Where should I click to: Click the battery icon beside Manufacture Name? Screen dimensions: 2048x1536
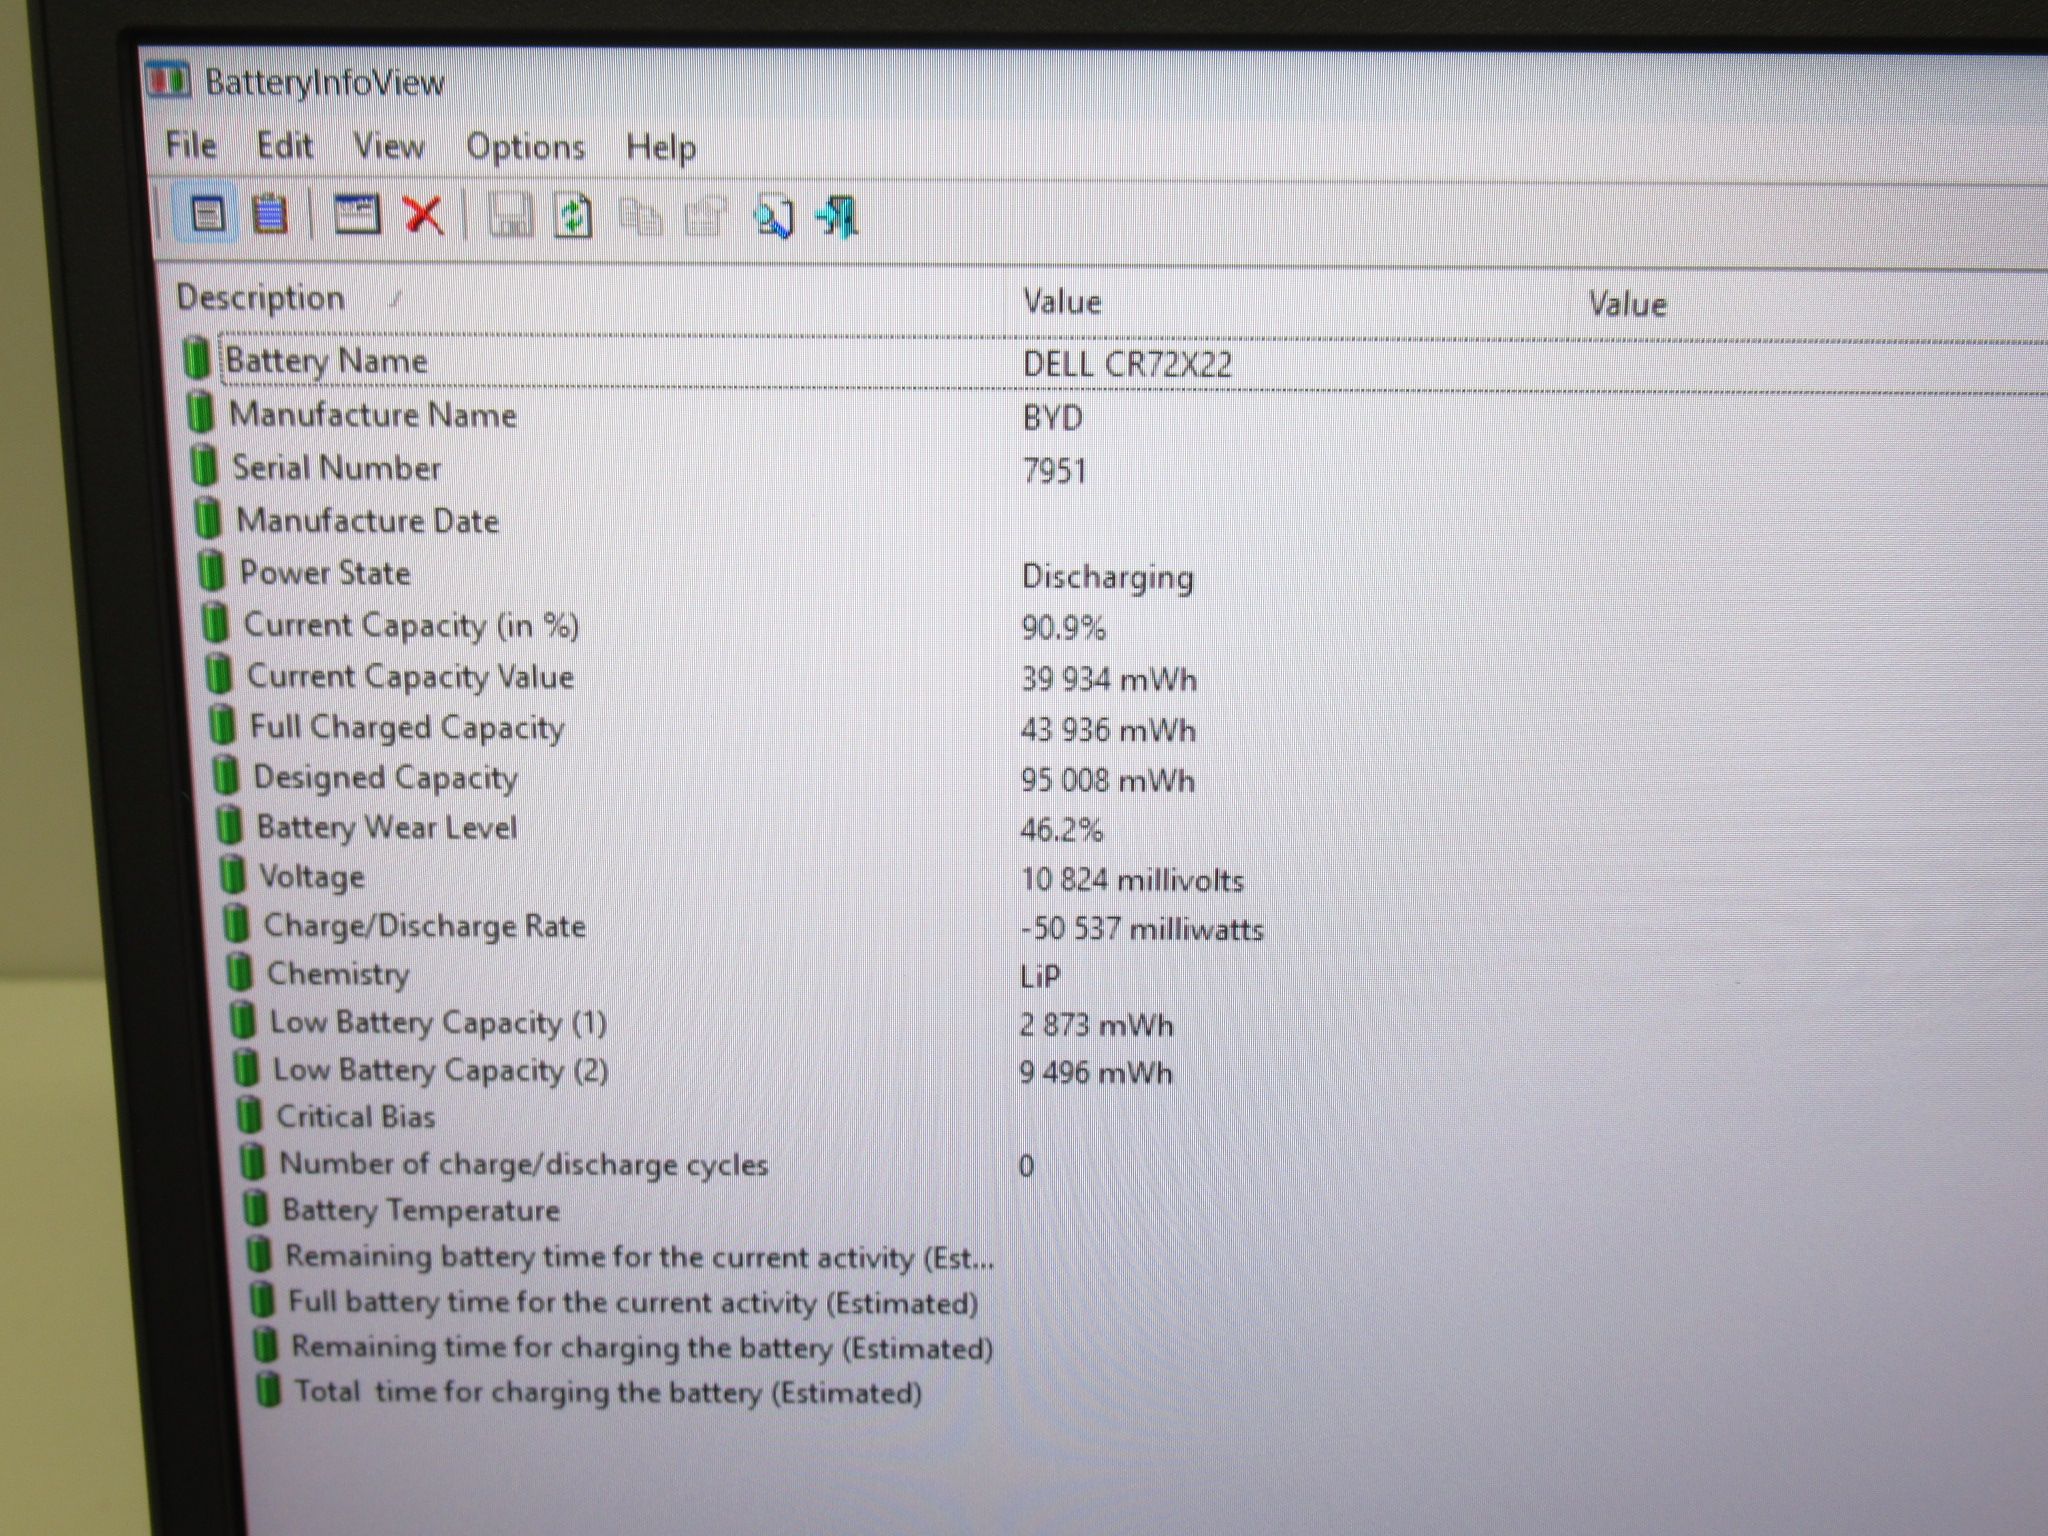[x=200, y=412]
